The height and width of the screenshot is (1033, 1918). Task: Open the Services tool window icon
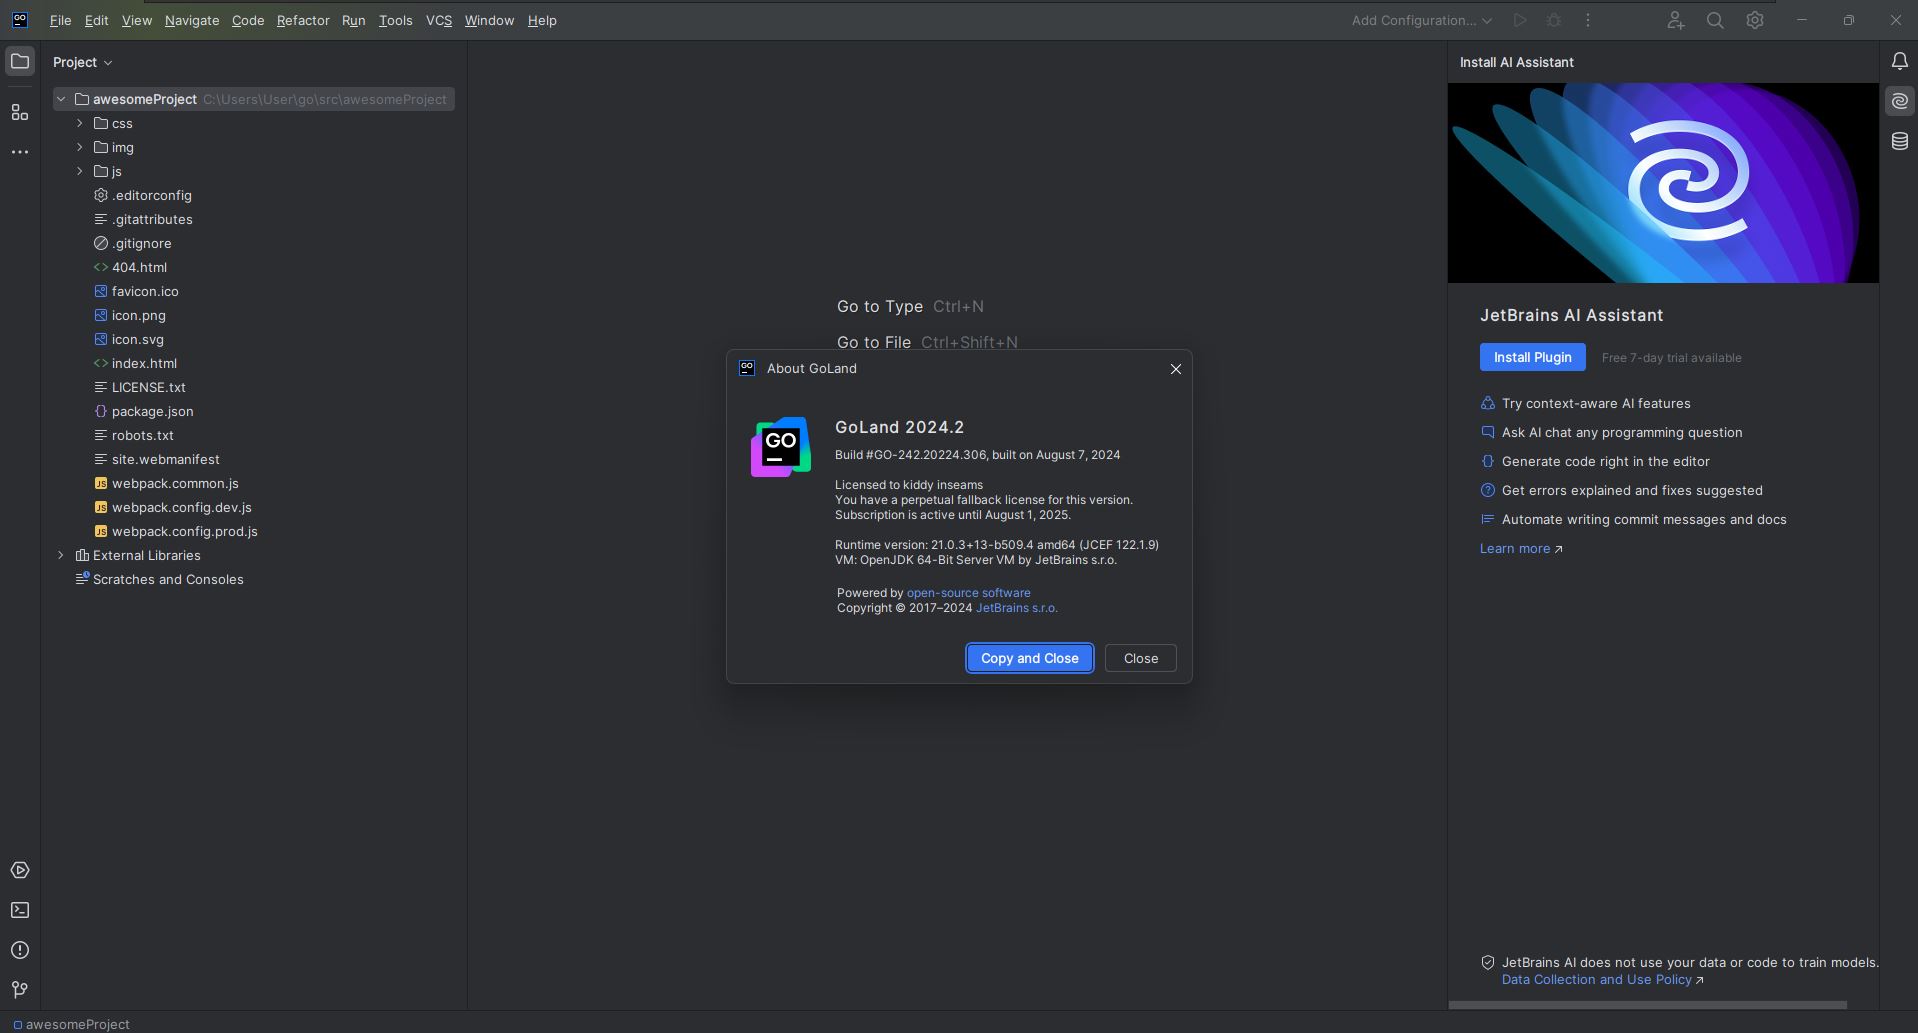click(20, 870)
